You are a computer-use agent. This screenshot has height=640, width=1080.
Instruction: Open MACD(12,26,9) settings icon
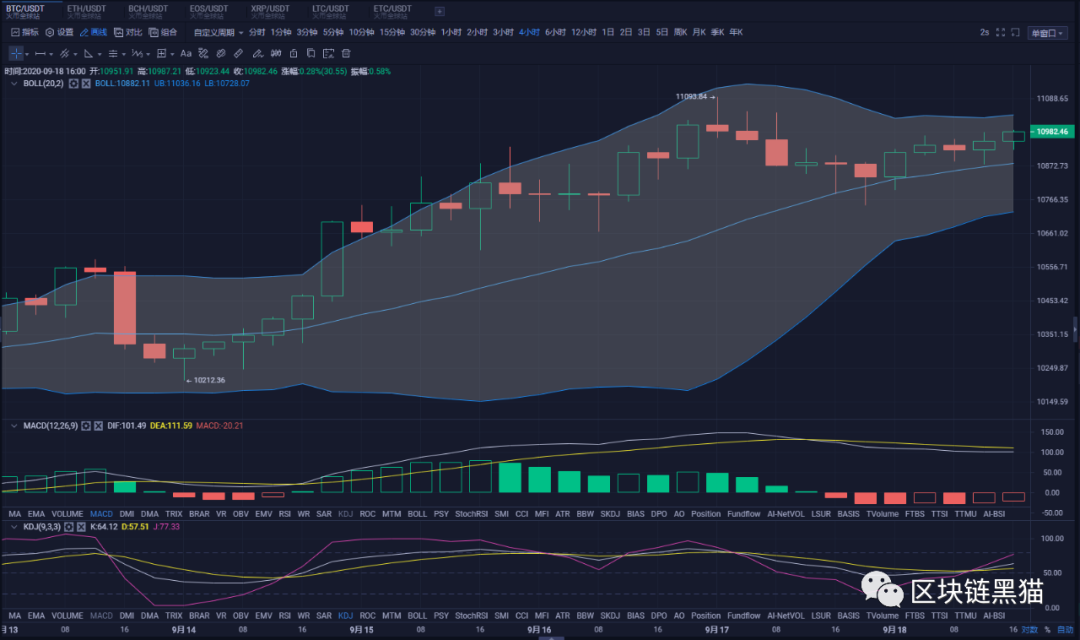[86, 426]
